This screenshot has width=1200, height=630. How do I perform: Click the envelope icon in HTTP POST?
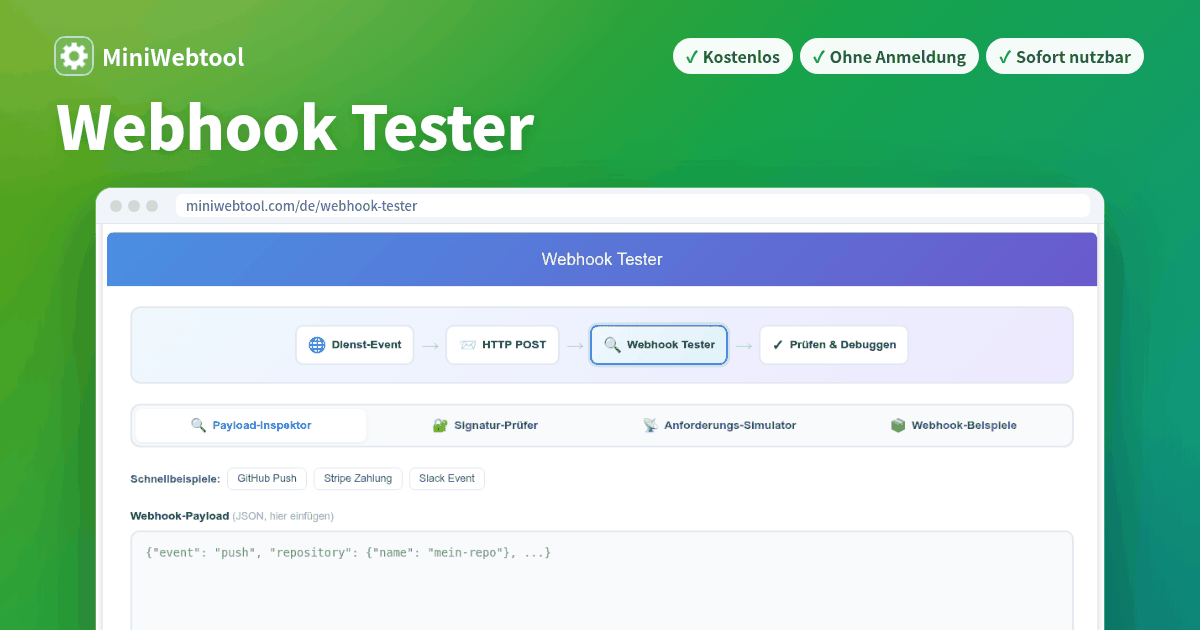[468, 345]
